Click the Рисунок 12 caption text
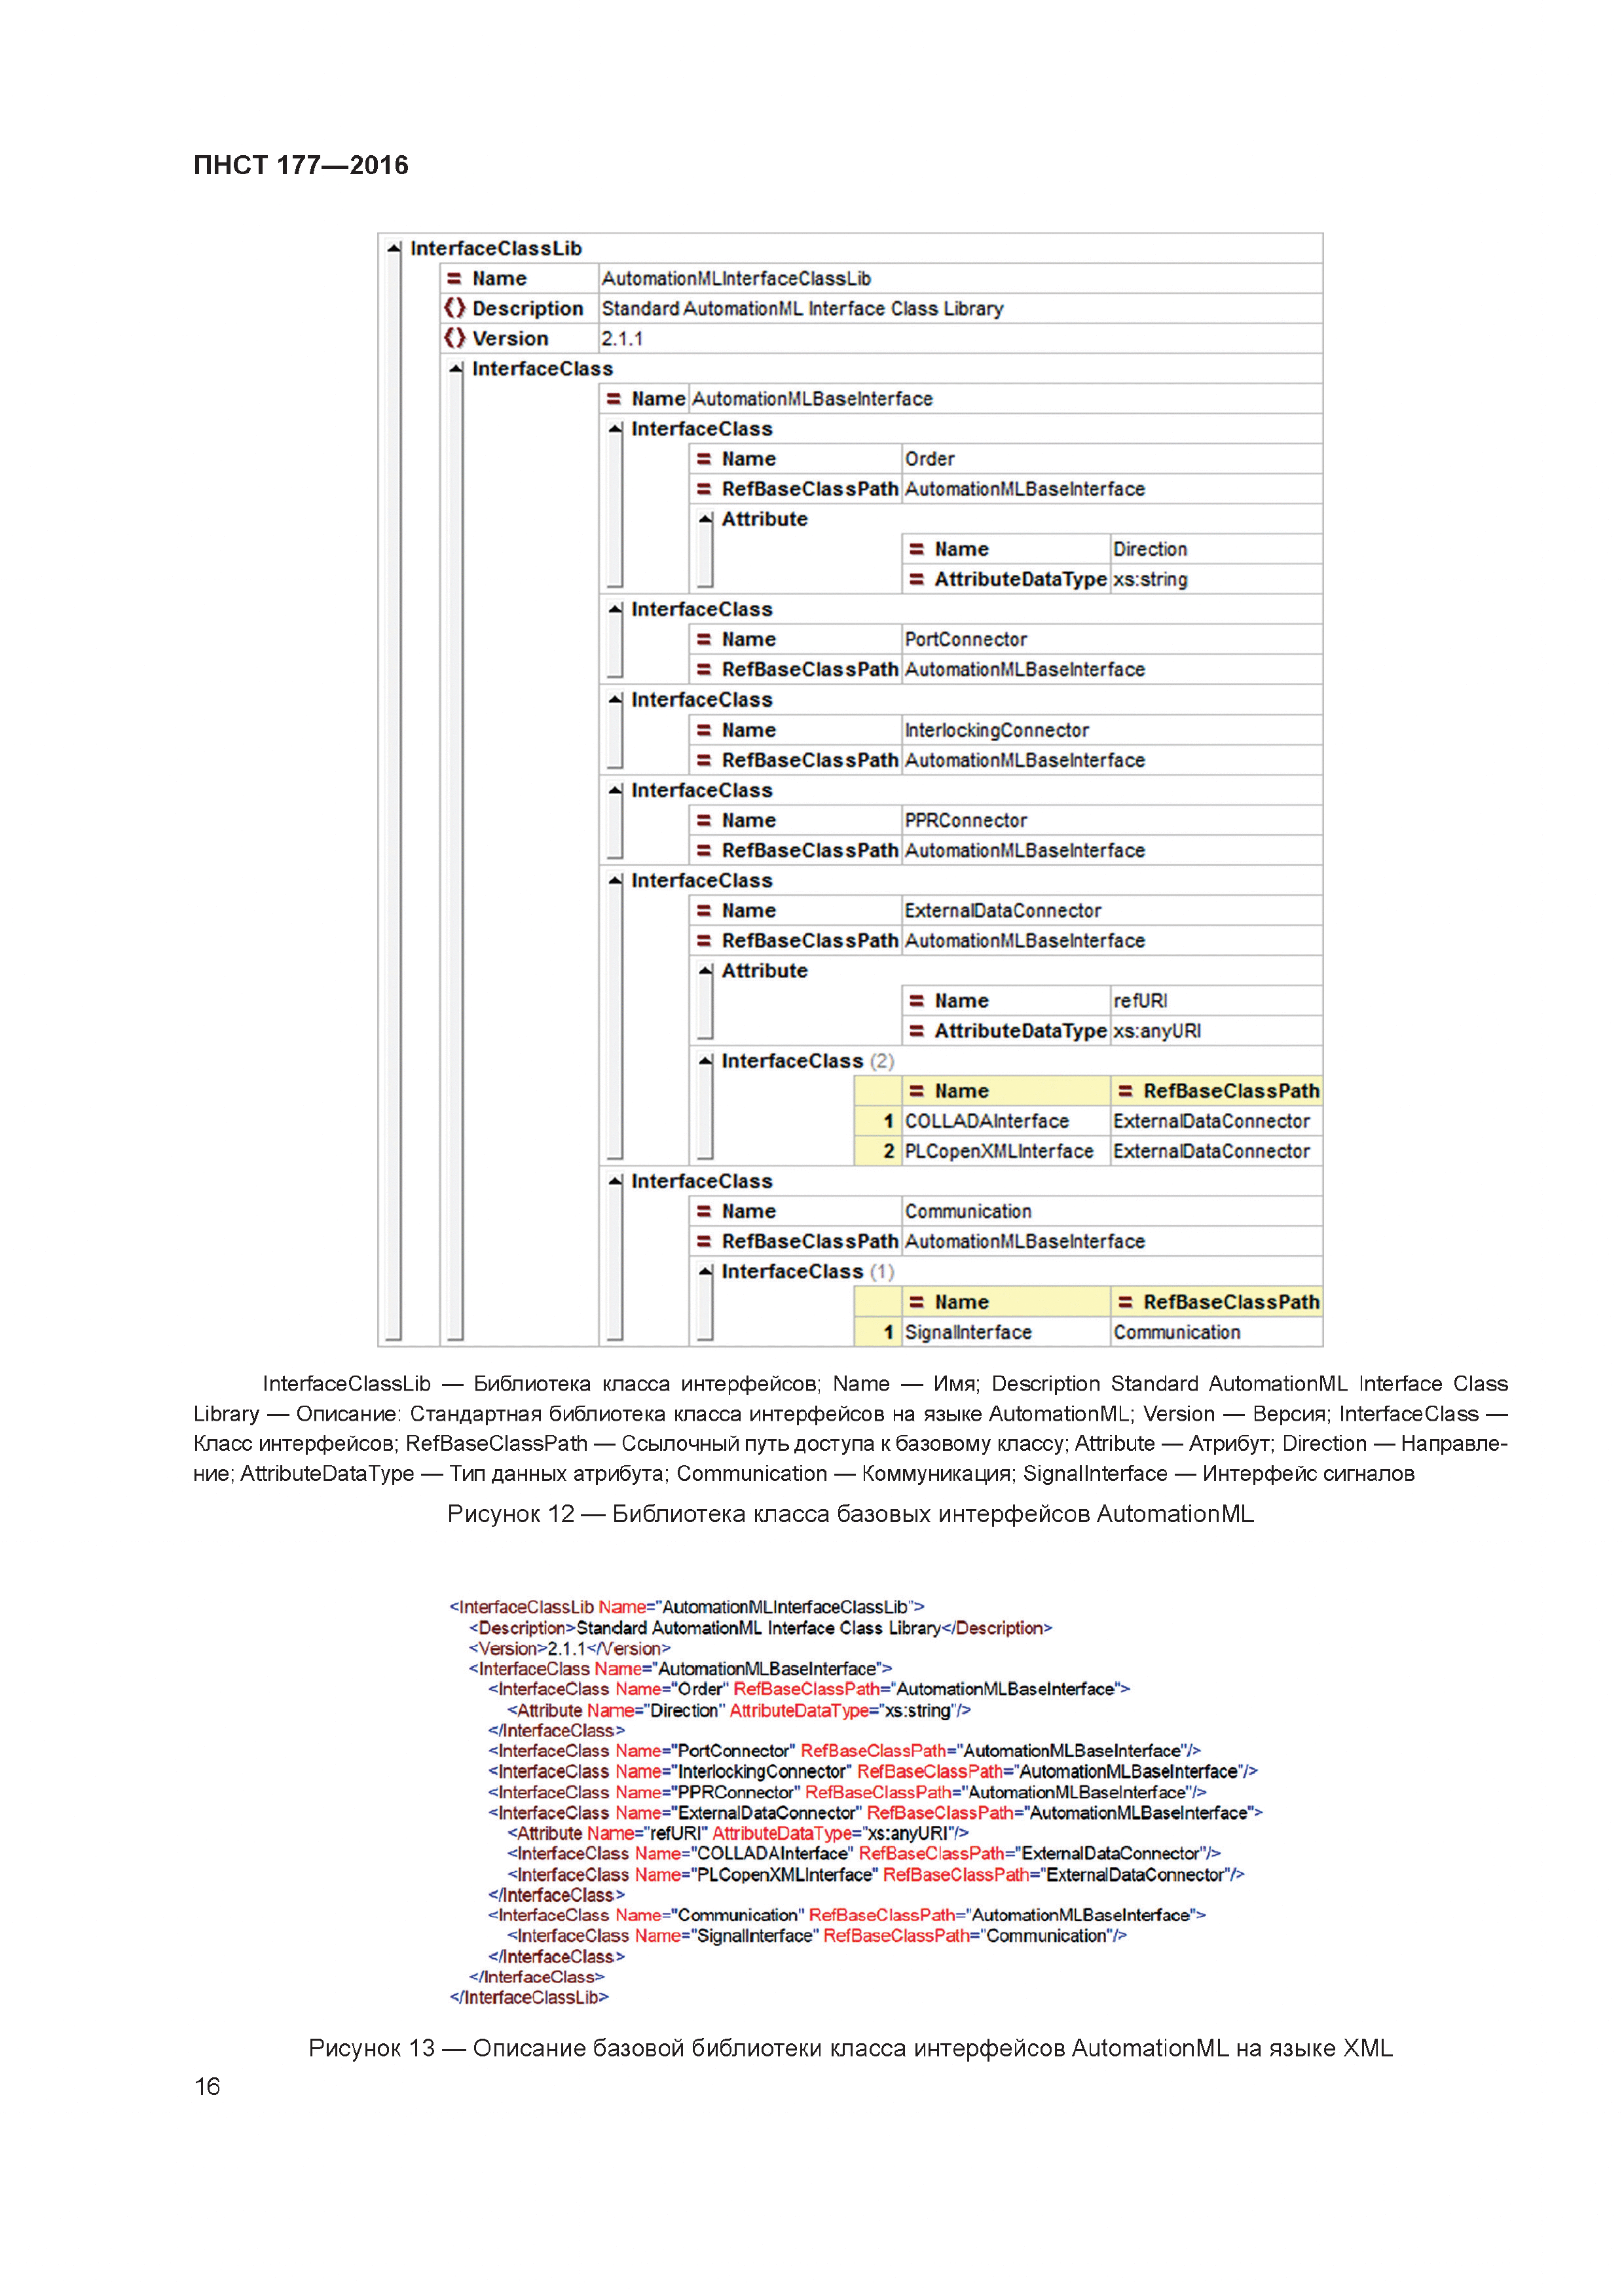 coord(850,1514)
